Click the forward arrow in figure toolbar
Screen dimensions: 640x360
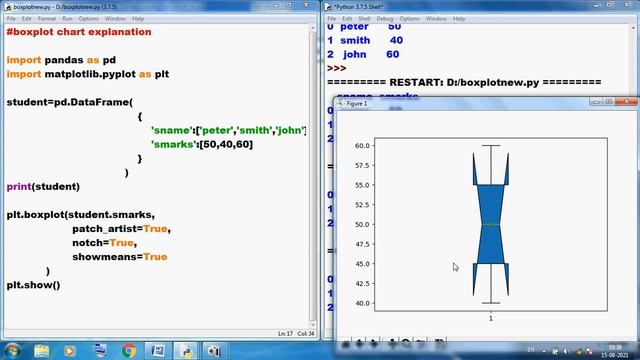(x=373, y=344)
